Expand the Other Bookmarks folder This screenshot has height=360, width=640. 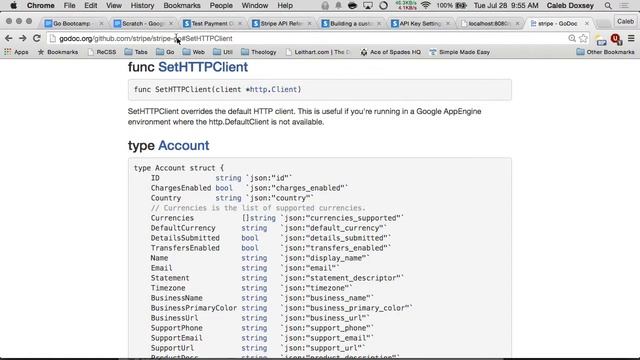click(606, 52)
